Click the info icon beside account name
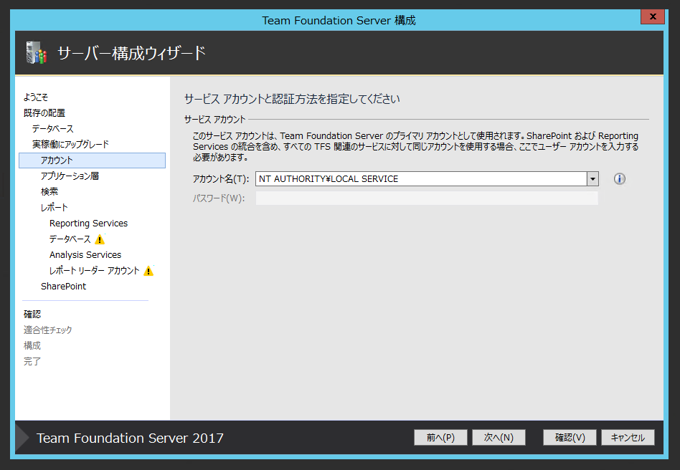680x470 pixels. click(619, 179)
